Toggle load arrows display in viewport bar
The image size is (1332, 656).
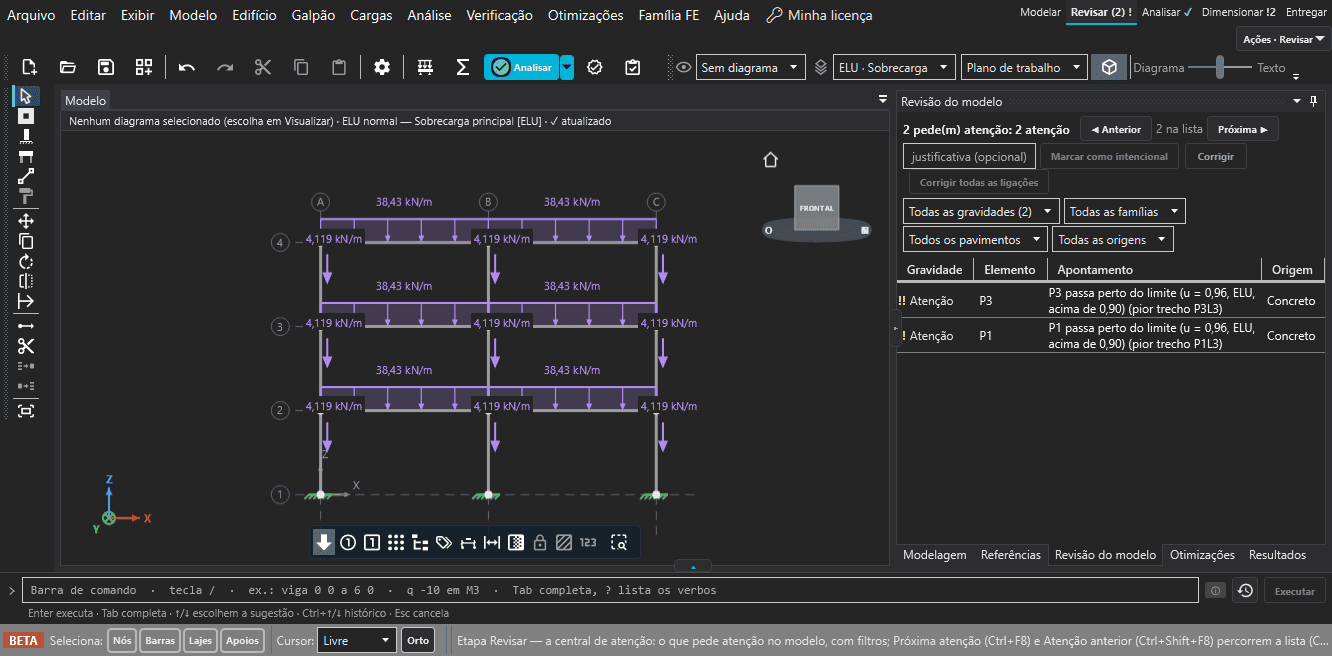pos(324,543)
